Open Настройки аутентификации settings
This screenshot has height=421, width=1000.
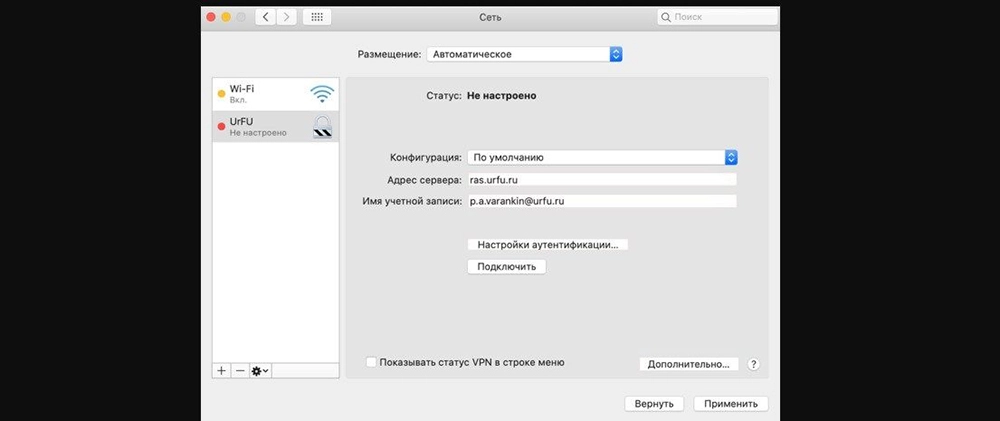click(x=547, y=244)
